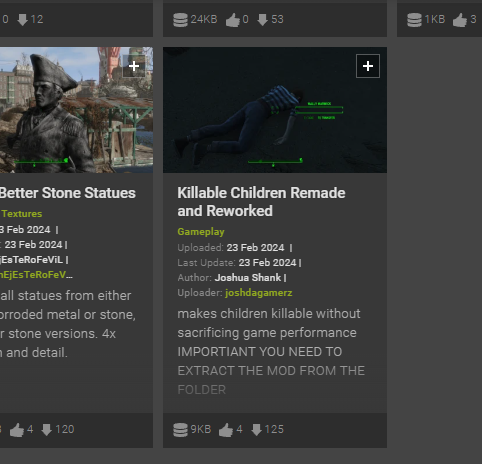Open the Better Stone Statues preview image
The width and height of the screenshot is (482, 464).
coord(76,110)
